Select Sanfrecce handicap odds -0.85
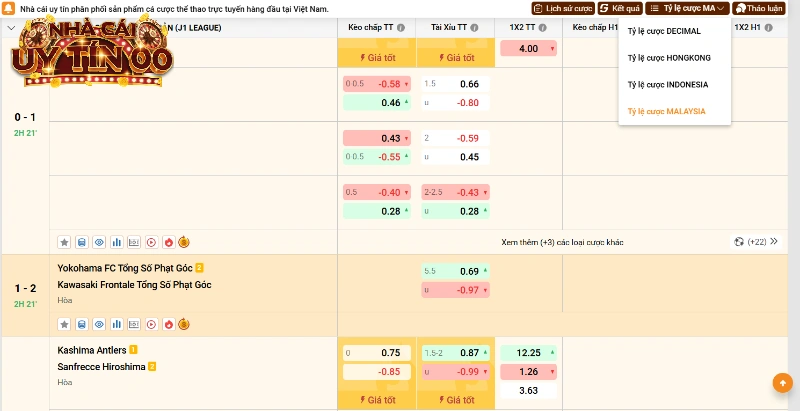The image size is (800, 411). click(x=377, y=372)
